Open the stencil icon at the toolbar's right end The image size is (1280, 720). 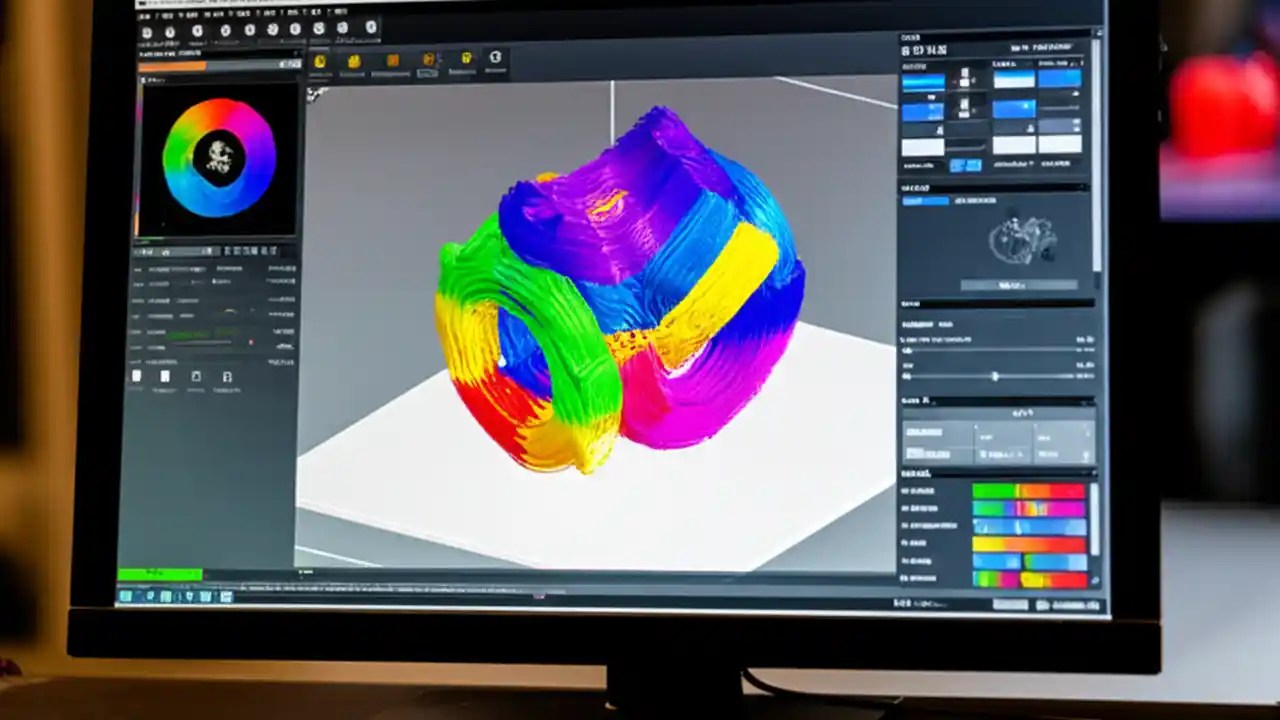(x=494, y=62)
